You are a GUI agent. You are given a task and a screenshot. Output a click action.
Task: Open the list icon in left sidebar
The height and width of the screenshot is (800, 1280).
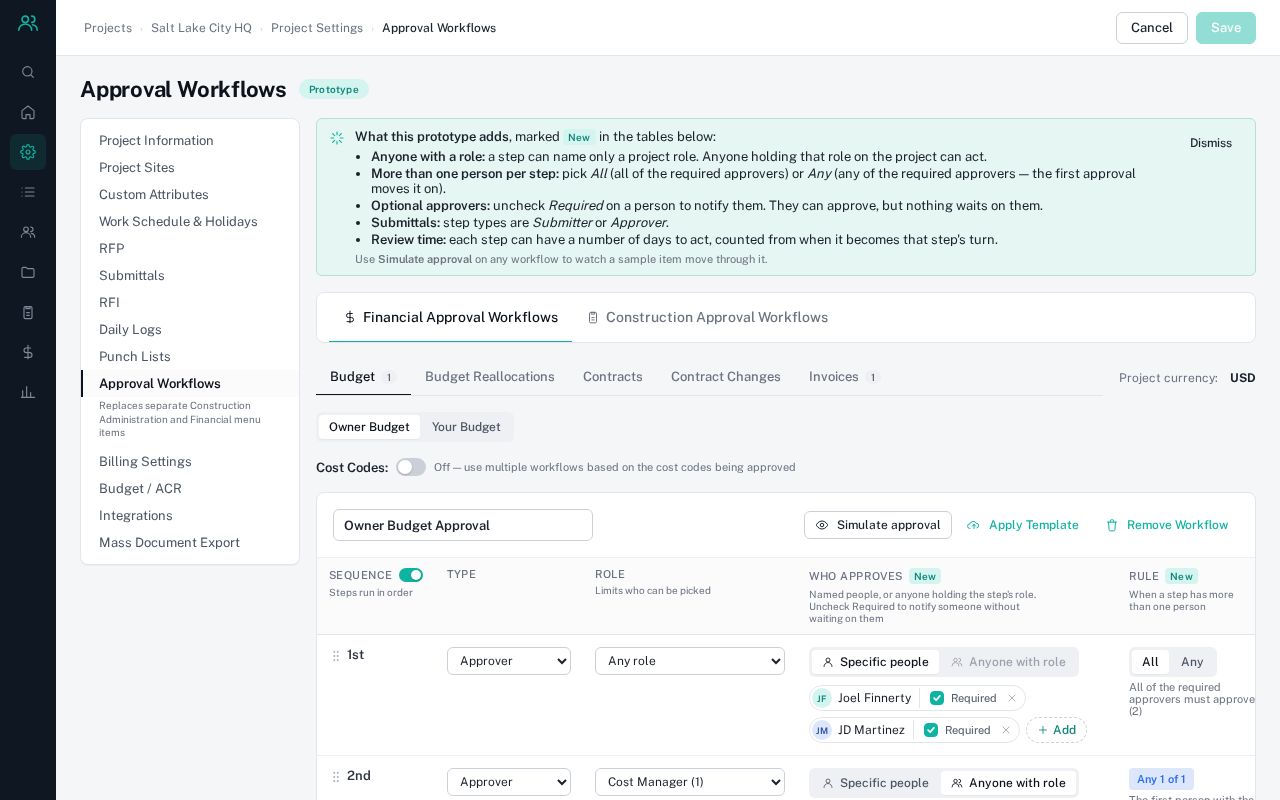tap(28, 192)
